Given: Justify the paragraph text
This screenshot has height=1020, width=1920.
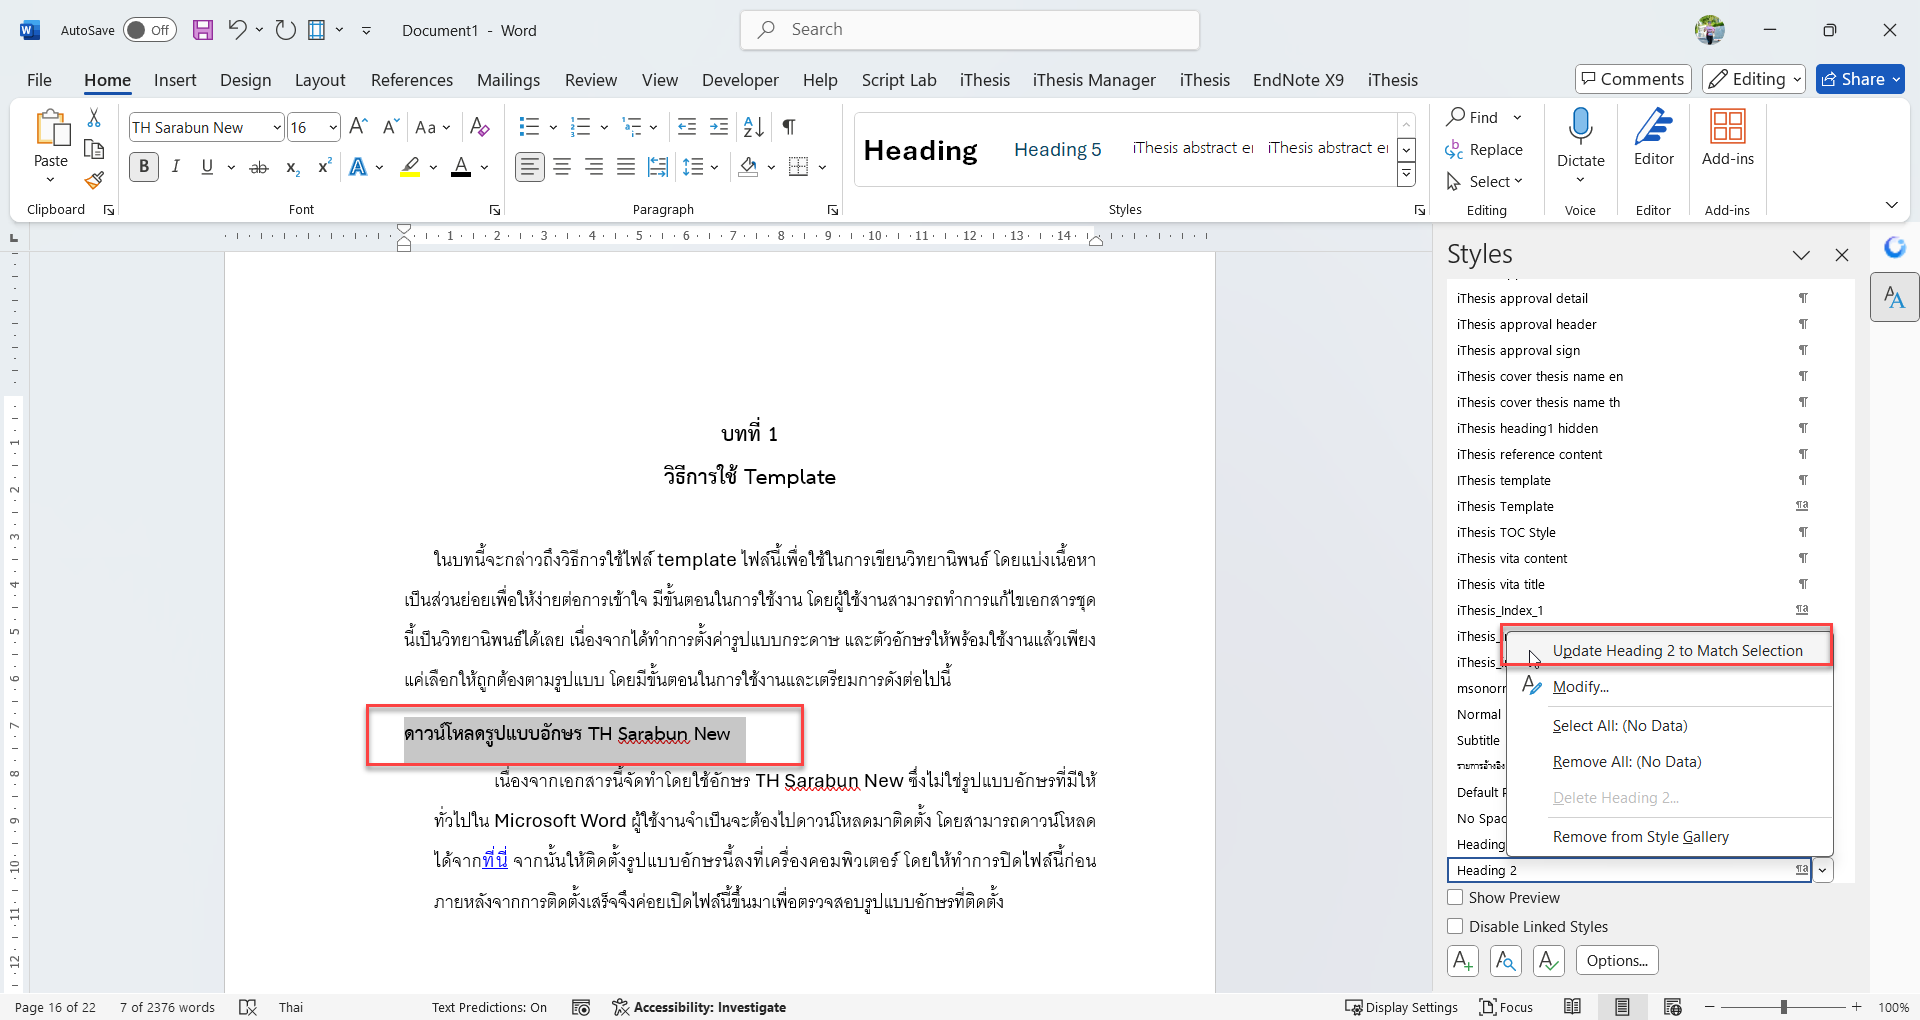Looking at the screenshot, I should [626, 167].
